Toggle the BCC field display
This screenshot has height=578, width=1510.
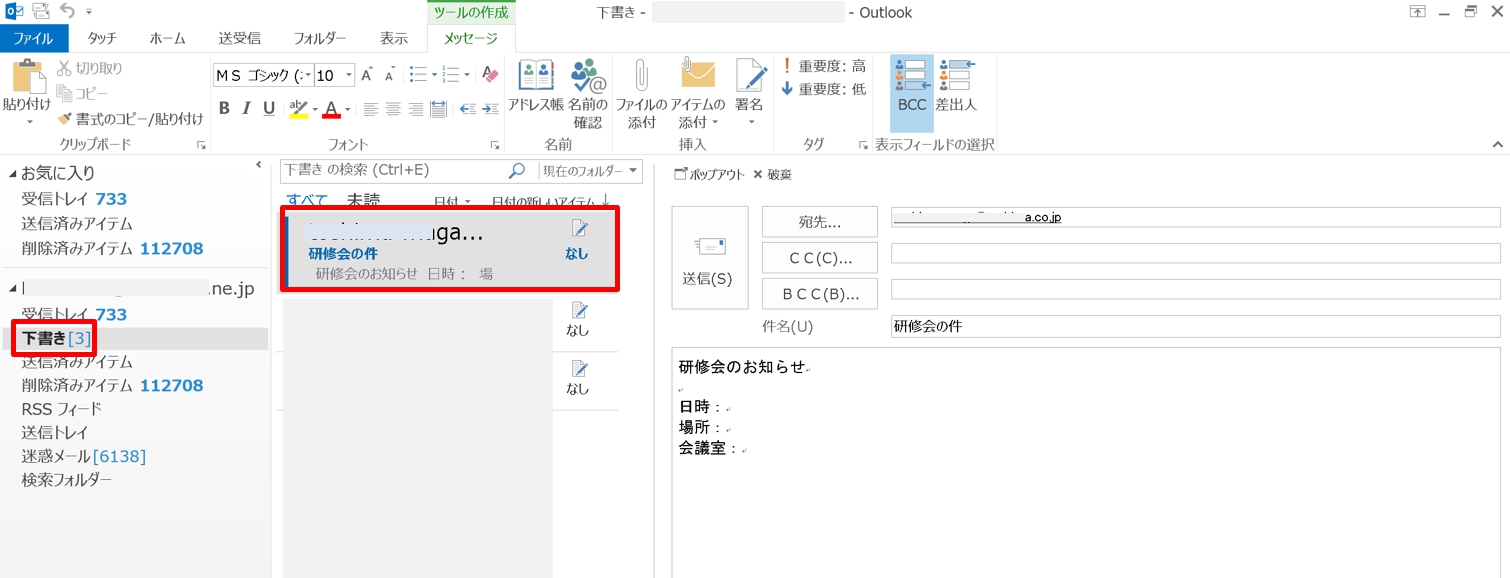[911, 87]
